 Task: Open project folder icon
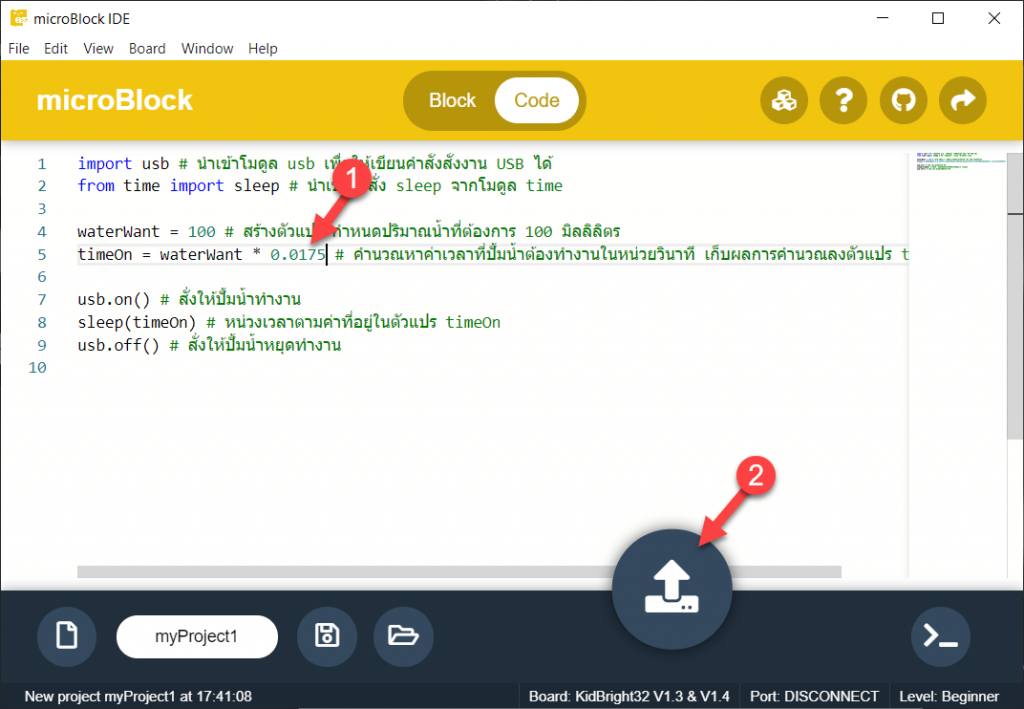click(403, 637)
